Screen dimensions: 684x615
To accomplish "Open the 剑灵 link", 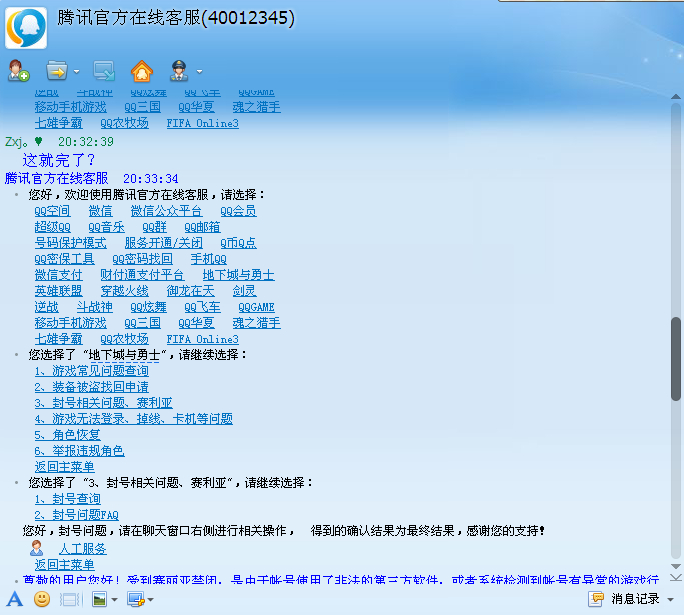I will point(244,291).
